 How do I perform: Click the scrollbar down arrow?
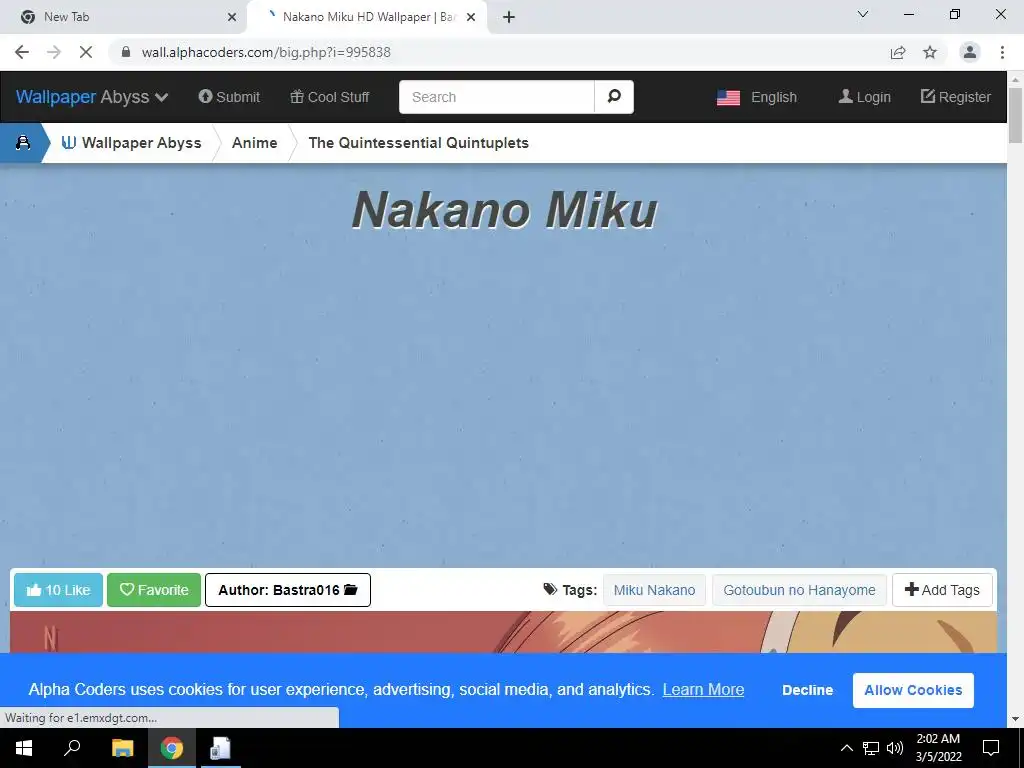(x=1016, y=720)
